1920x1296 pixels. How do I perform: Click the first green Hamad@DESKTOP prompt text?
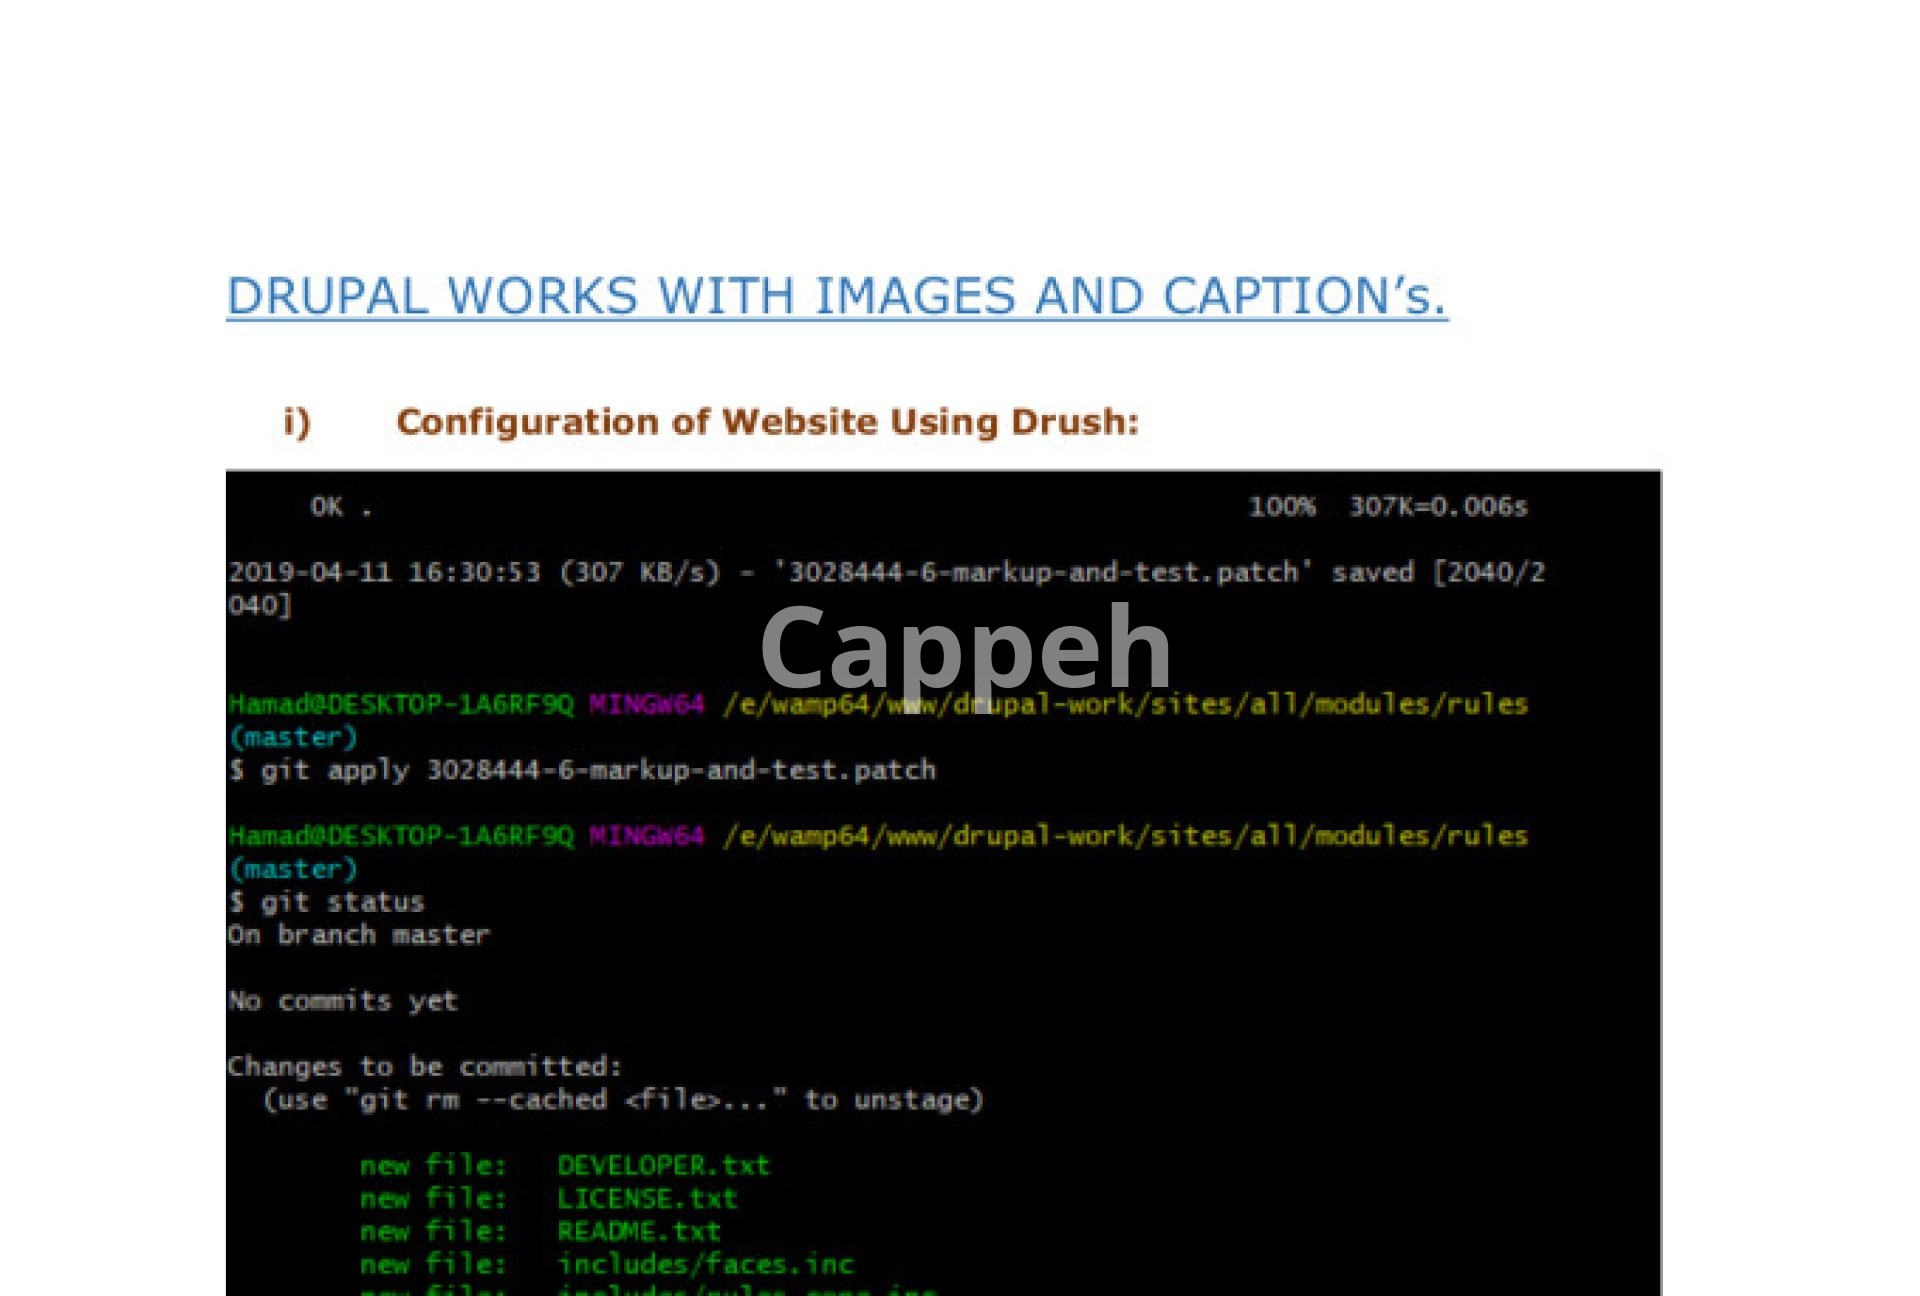[401, 704]
